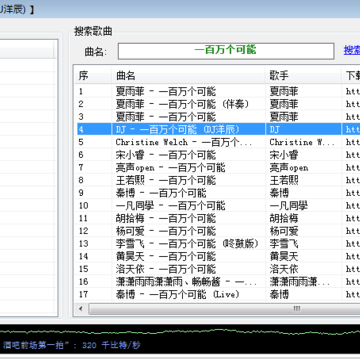Image resolution: width=360 pixels, height=360 pixels.
Task: Select song 王若熙 - 一百万个可能
Action: (x=166, y=180)
